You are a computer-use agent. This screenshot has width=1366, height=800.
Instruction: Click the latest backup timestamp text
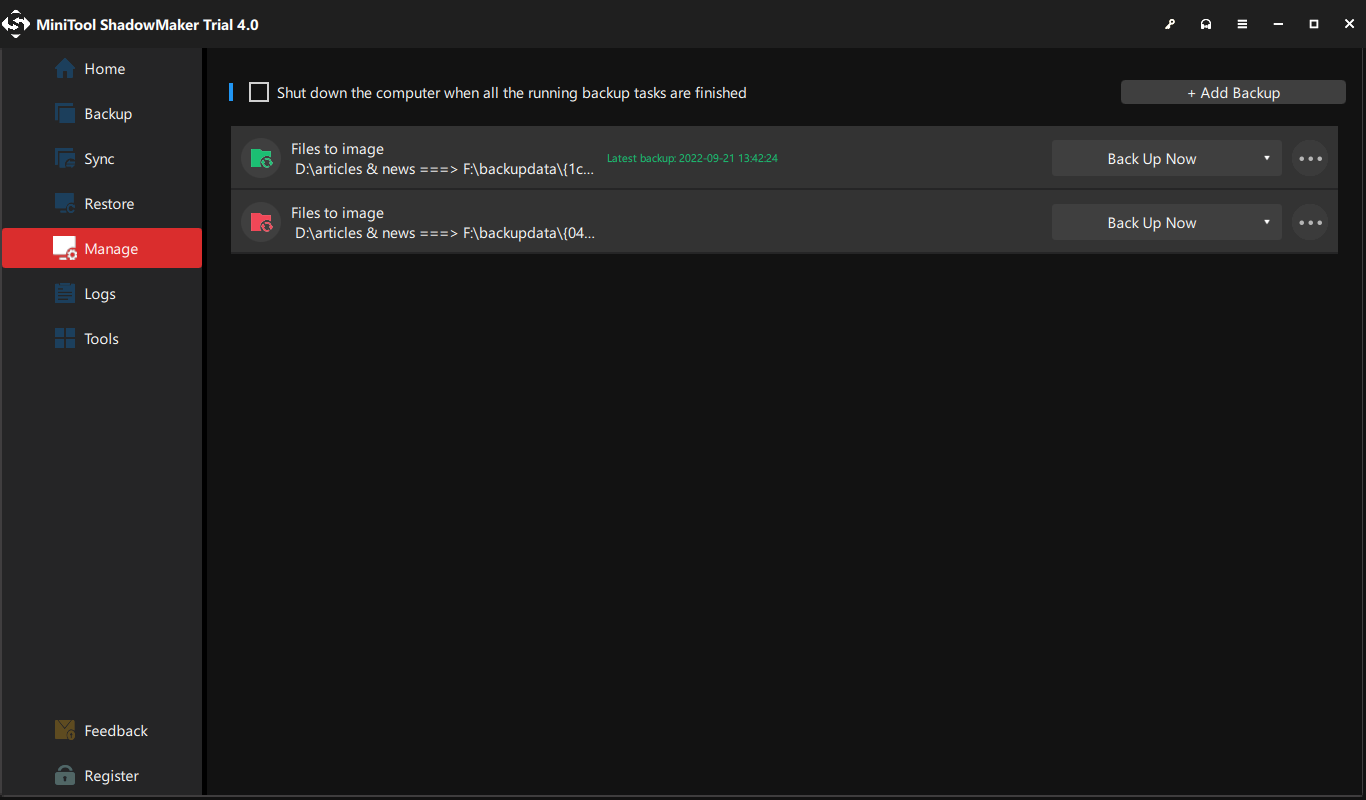(692, 158)
